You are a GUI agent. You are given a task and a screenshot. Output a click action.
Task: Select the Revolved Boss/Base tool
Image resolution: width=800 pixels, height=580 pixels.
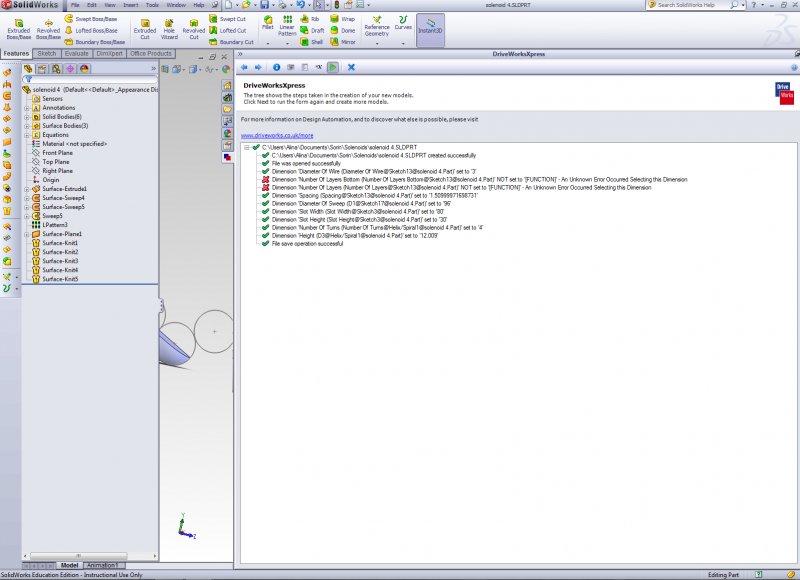[x=48, y=30]
